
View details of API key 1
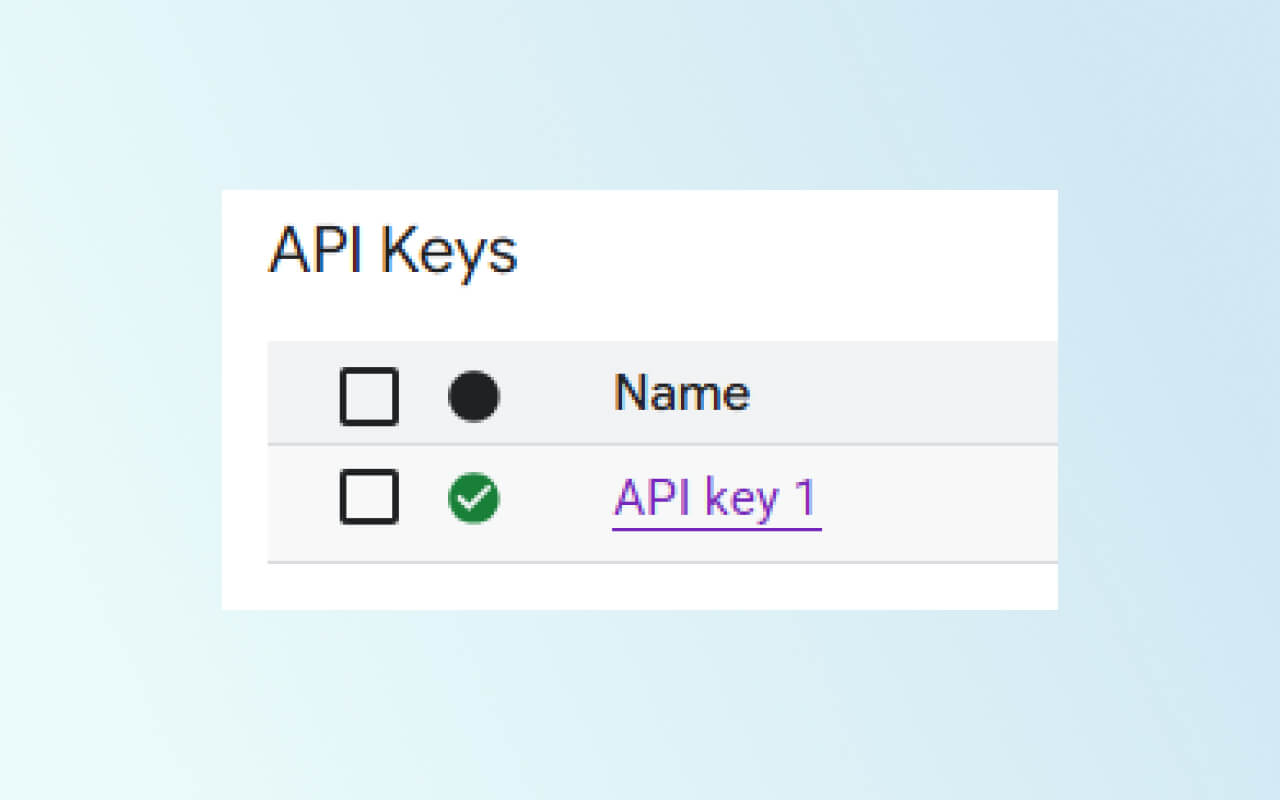(x=716, y=498)
